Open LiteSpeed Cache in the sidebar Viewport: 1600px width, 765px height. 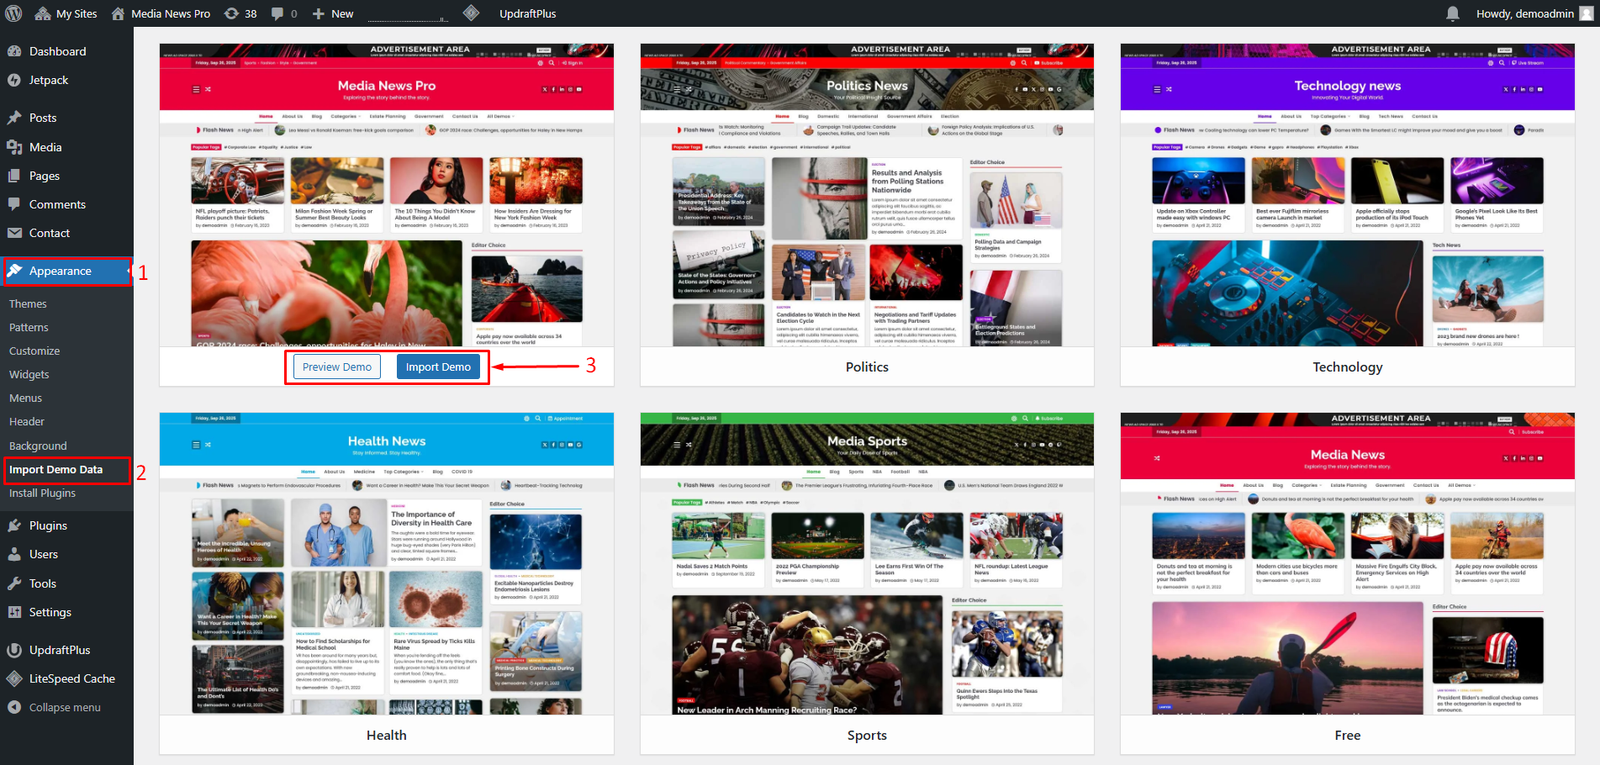71,679
